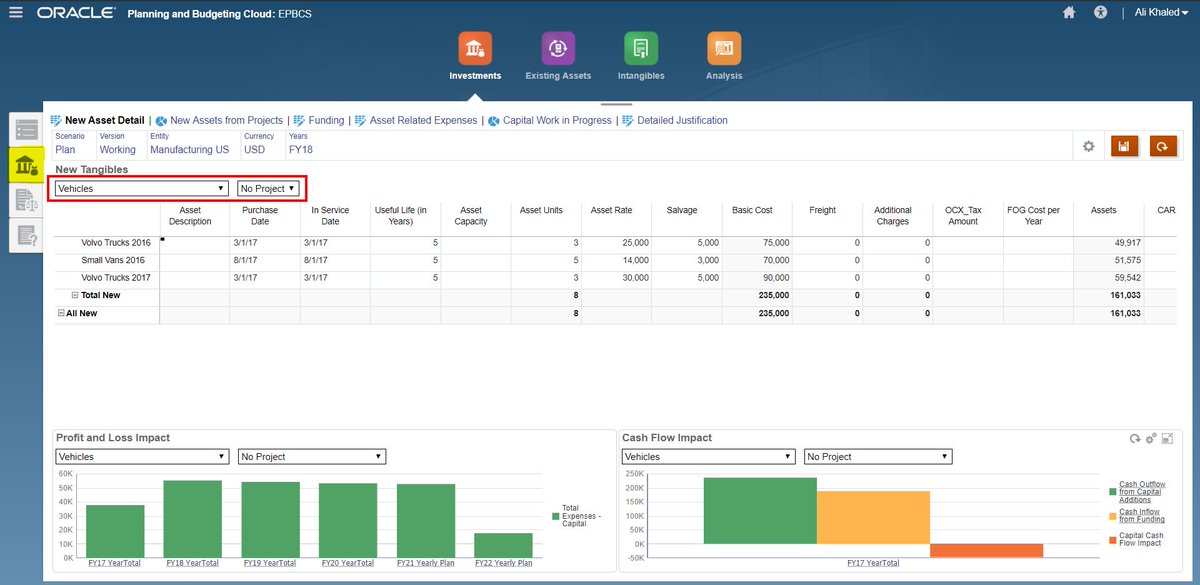This screenshot has height=585, width=1200.
Task: Open the Investments cluster icon
Action: 475,48
